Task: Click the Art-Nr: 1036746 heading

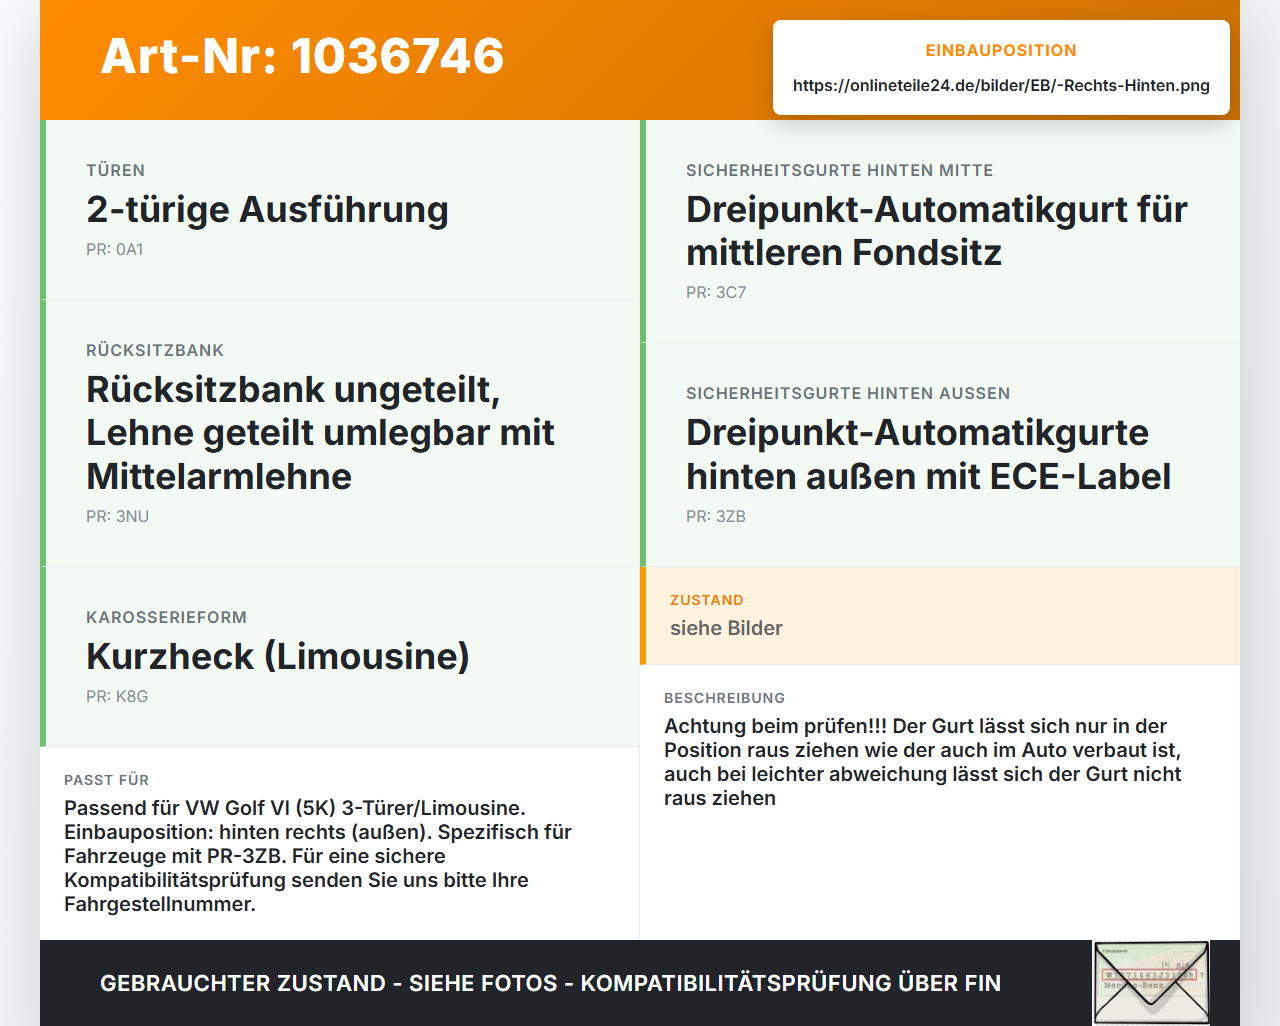Action: (x=302, y=56)
